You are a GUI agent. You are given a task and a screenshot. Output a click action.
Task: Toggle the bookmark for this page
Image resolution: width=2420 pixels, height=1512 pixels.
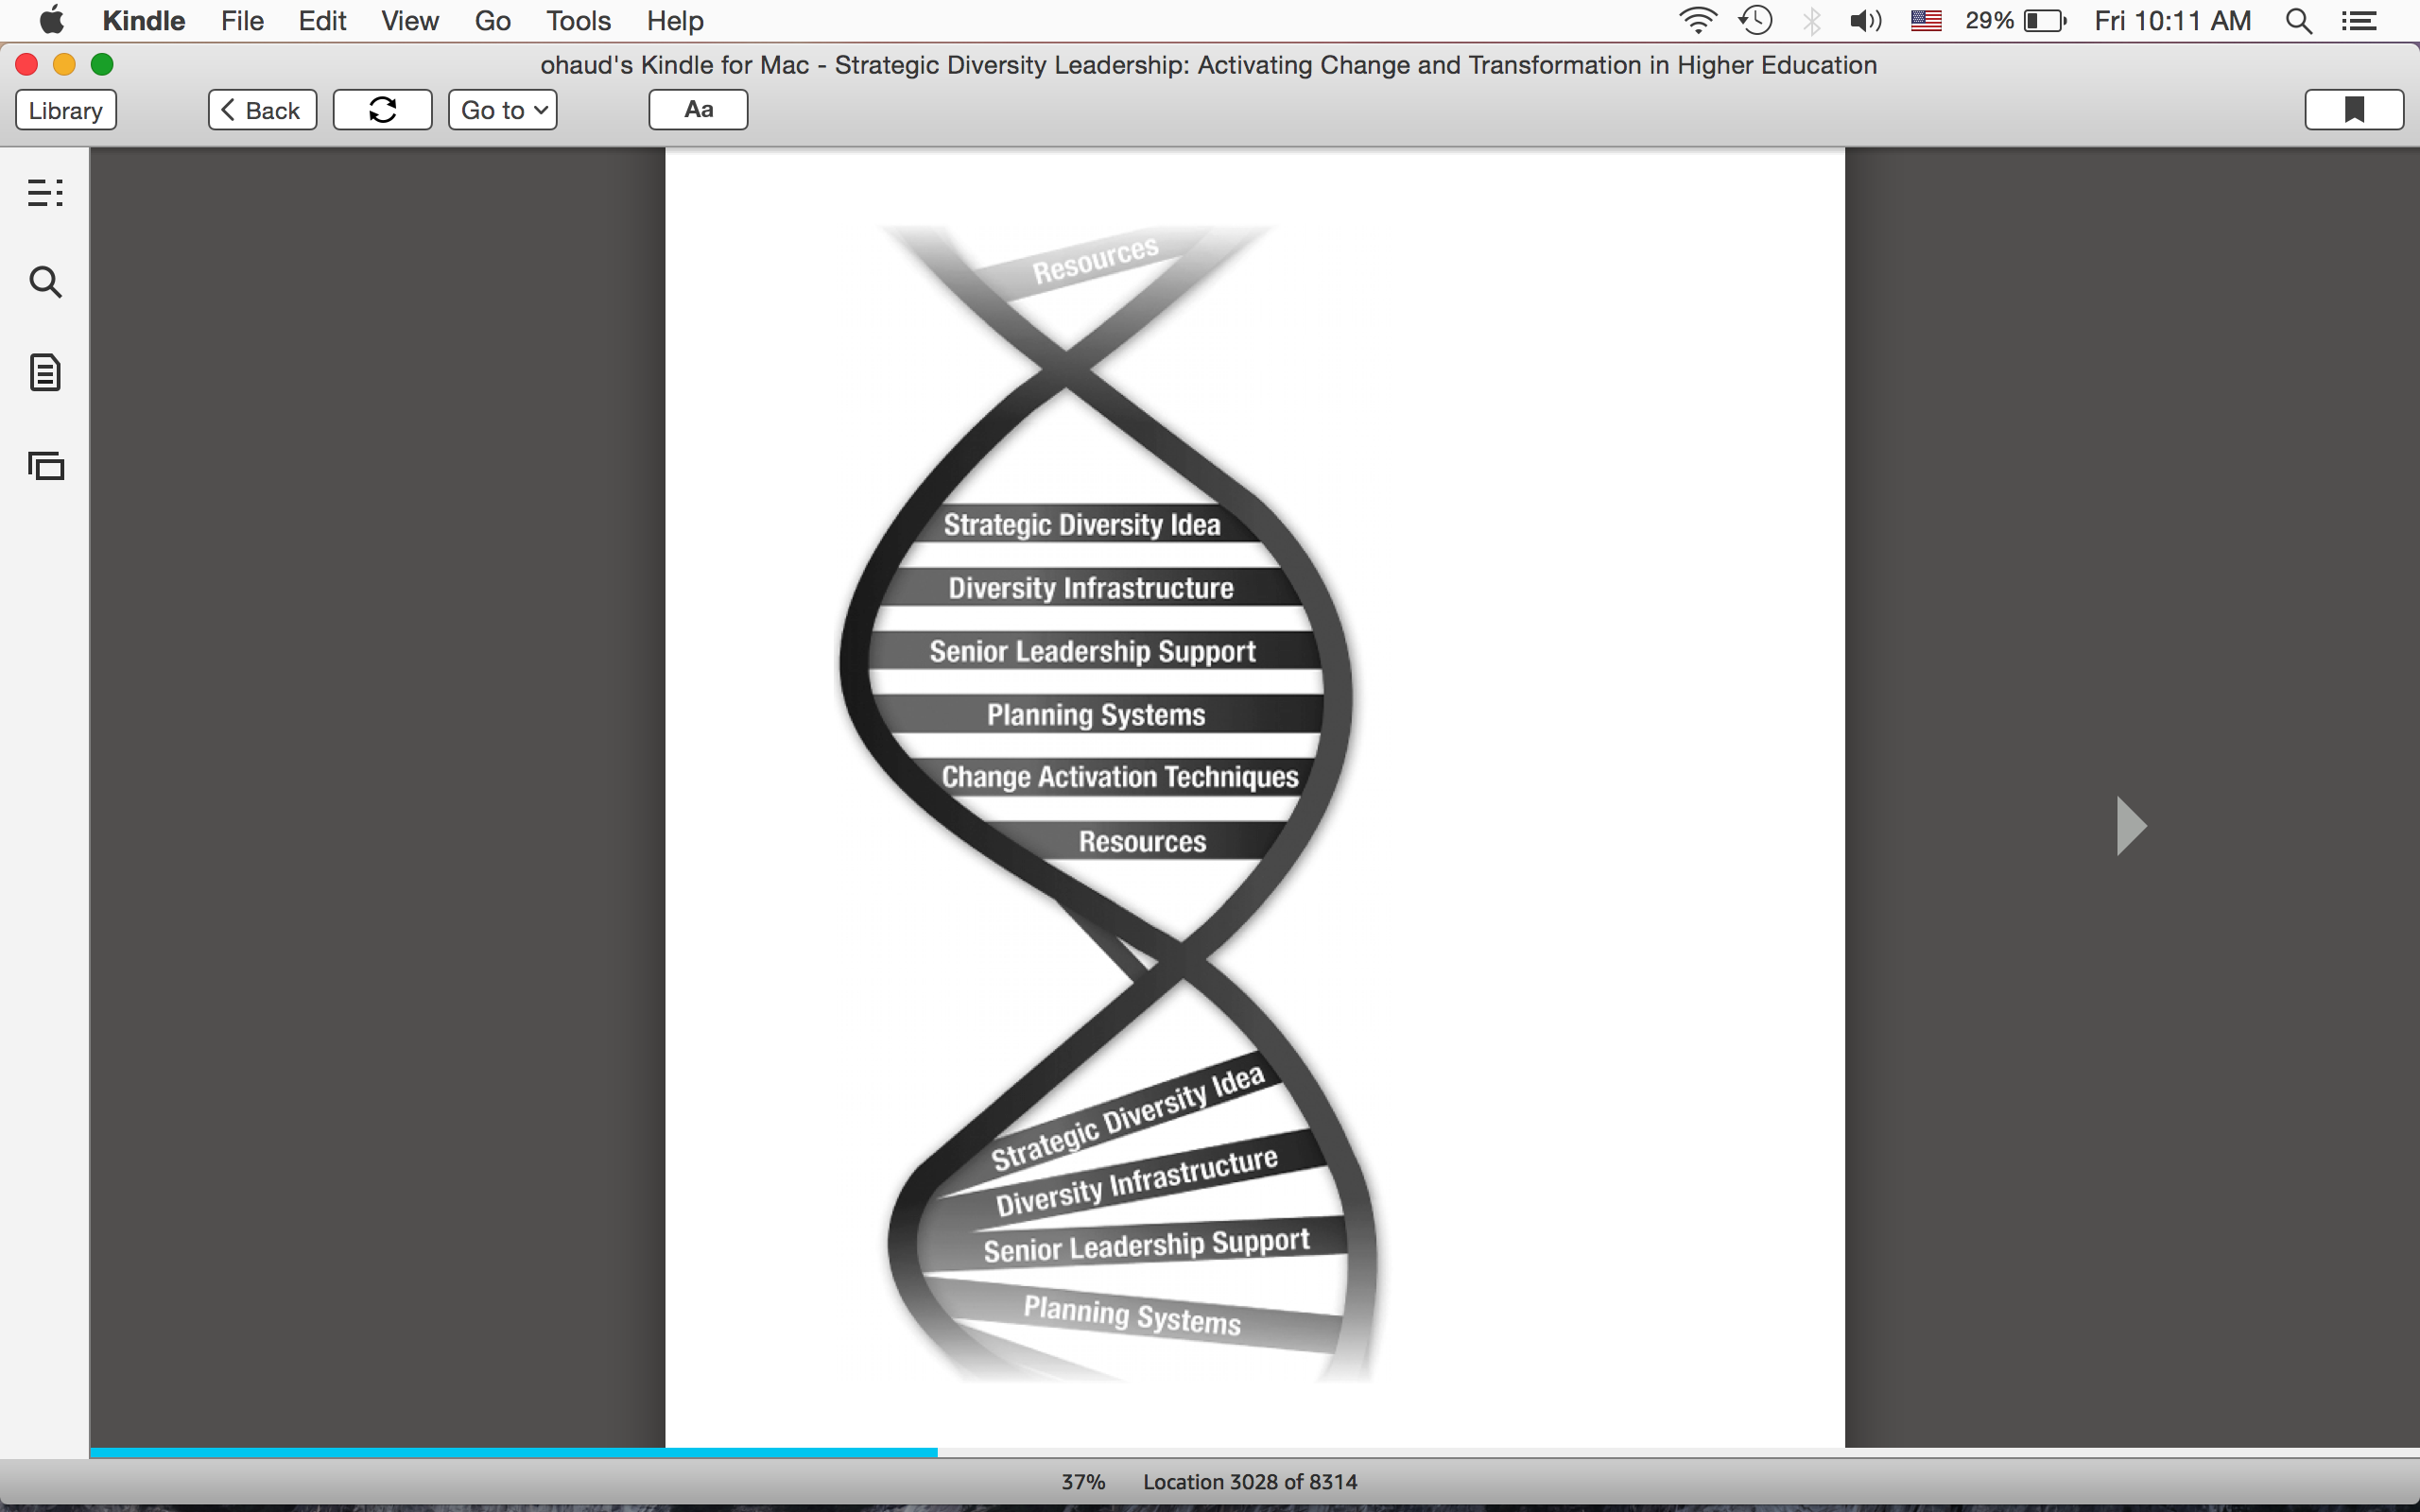coord(2354,110)
